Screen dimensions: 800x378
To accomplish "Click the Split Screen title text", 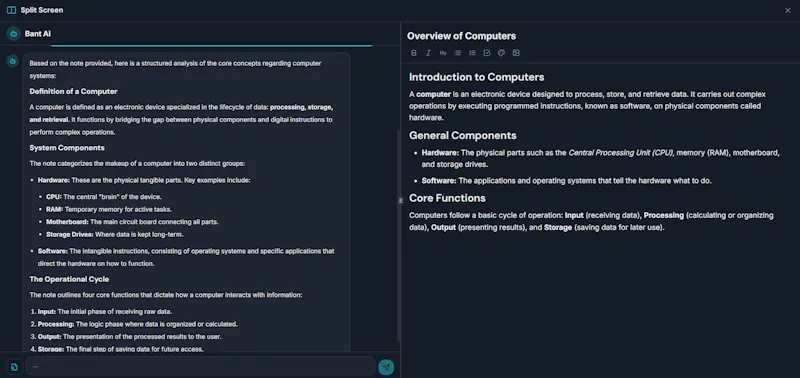I will point(42,10).
